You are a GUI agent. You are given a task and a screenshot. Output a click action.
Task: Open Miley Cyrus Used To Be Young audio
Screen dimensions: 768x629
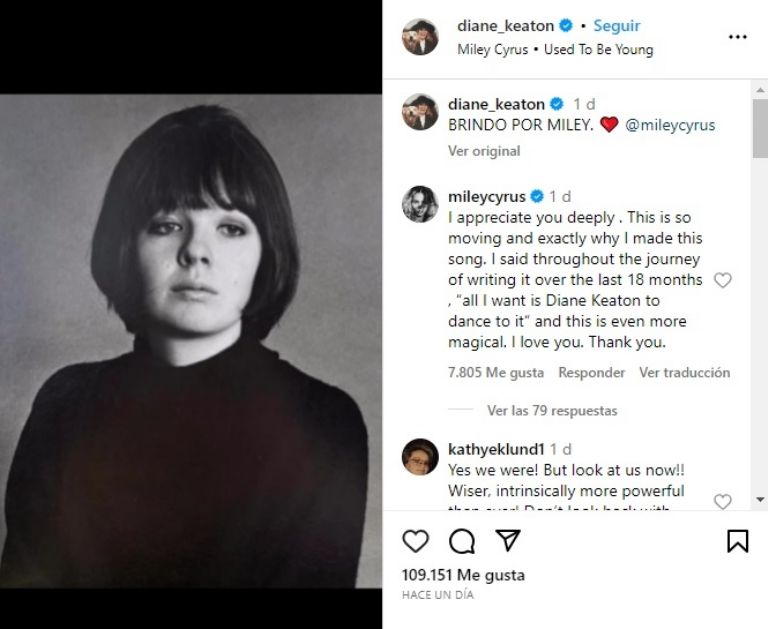[x=555, y=49]
